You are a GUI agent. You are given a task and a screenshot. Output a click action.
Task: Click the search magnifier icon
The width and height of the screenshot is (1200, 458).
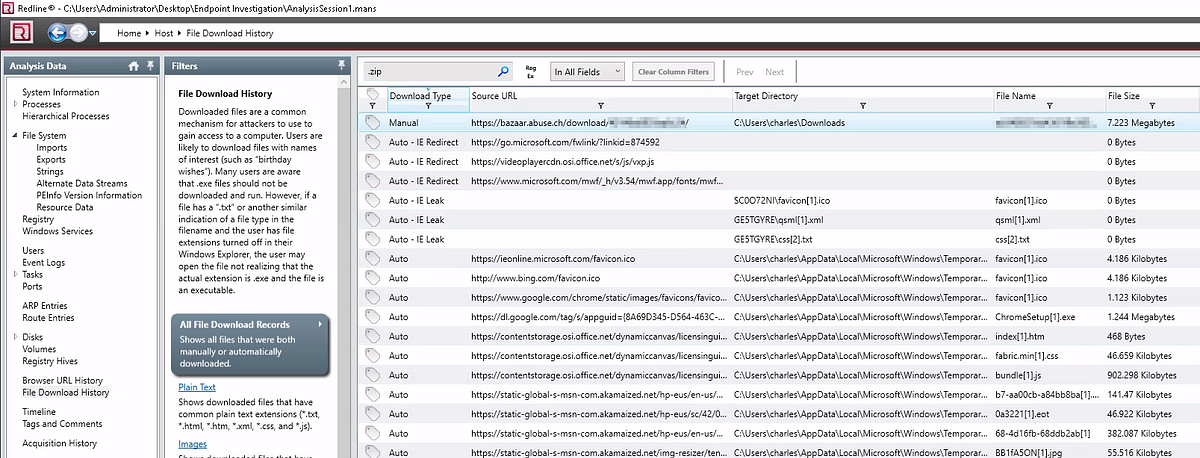(504, 72)
